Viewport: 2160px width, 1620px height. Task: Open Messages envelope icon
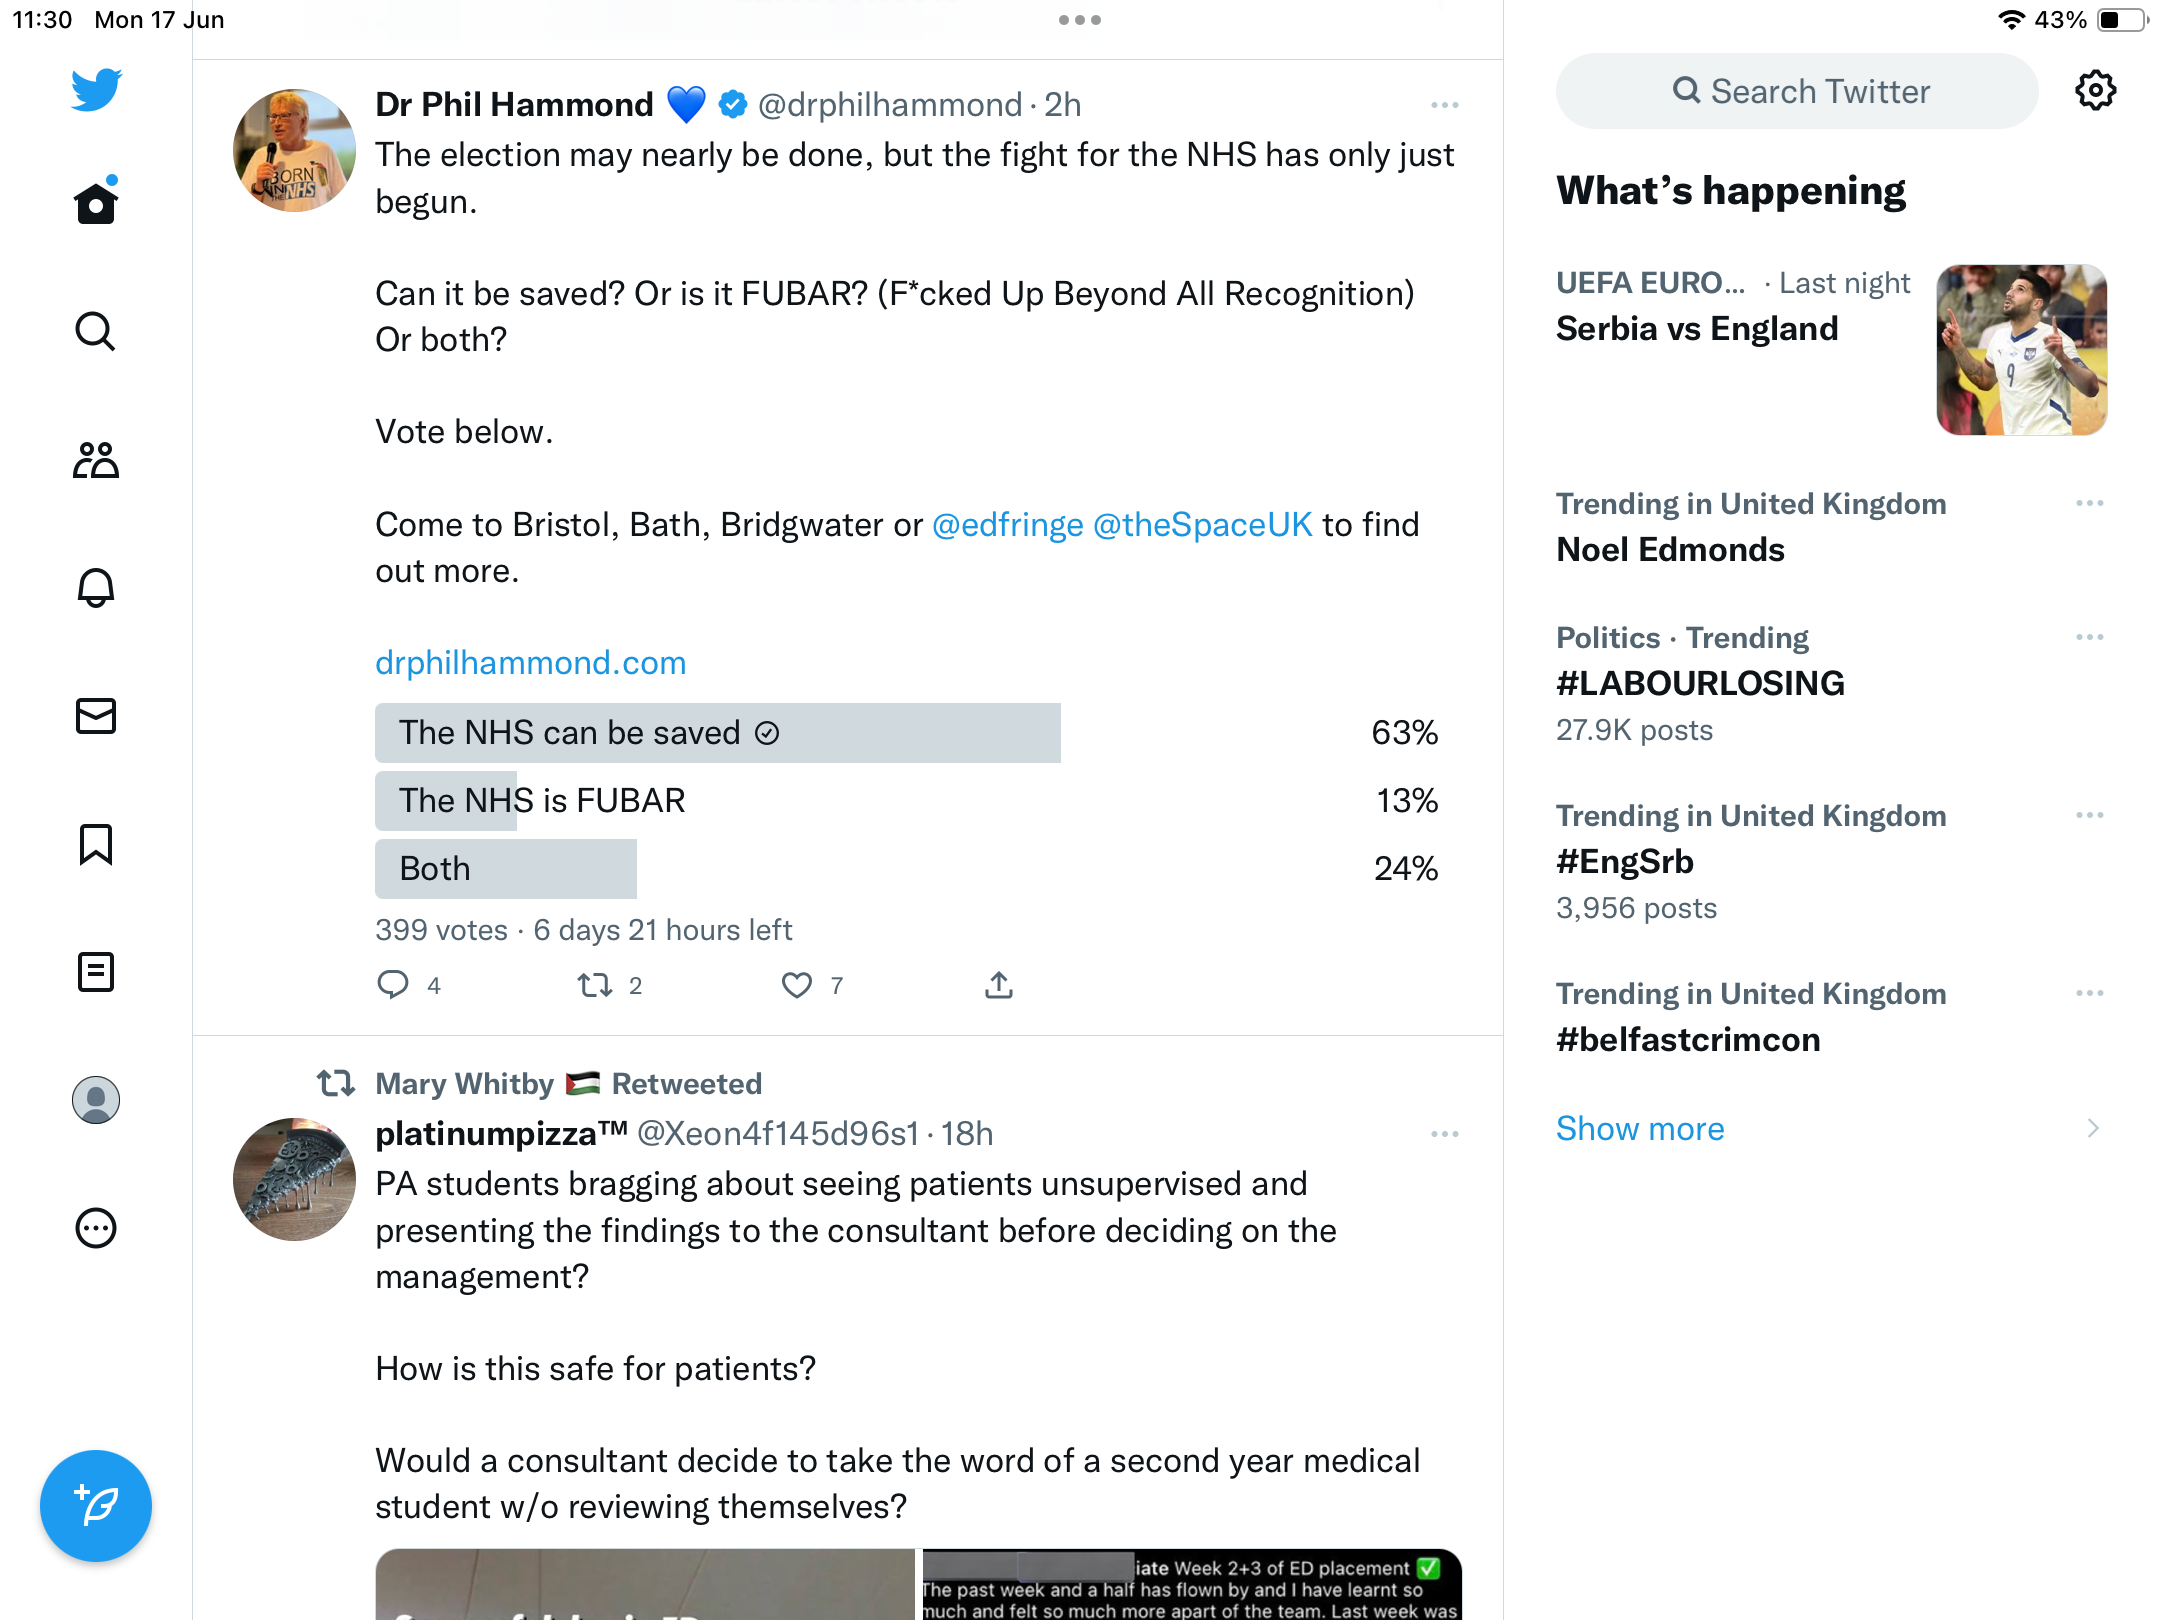point(96,716)
